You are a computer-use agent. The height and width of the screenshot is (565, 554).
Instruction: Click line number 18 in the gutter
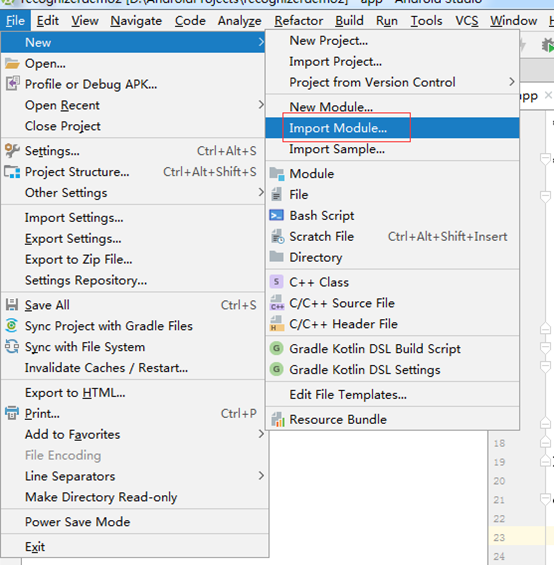click(499, 443)
